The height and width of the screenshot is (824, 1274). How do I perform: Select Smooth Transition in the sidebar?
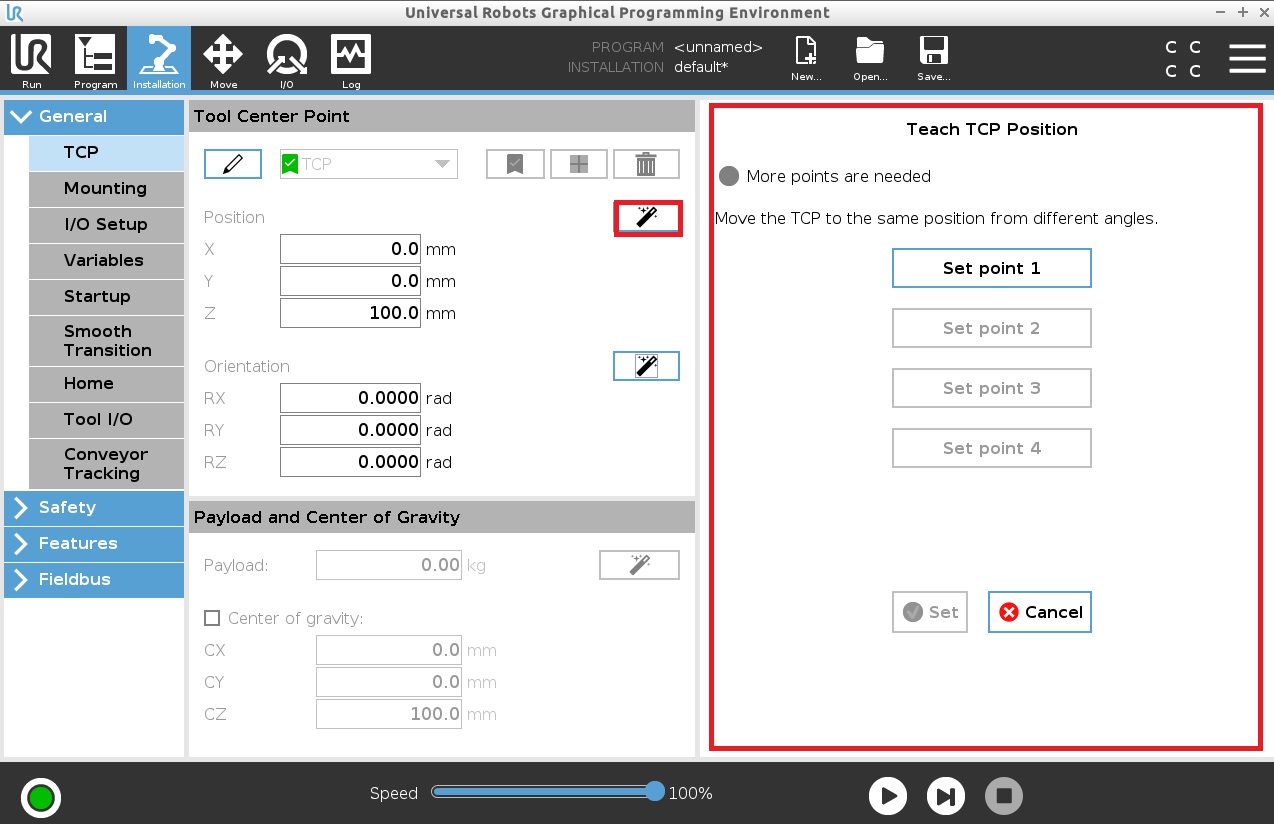coord(107,341)
